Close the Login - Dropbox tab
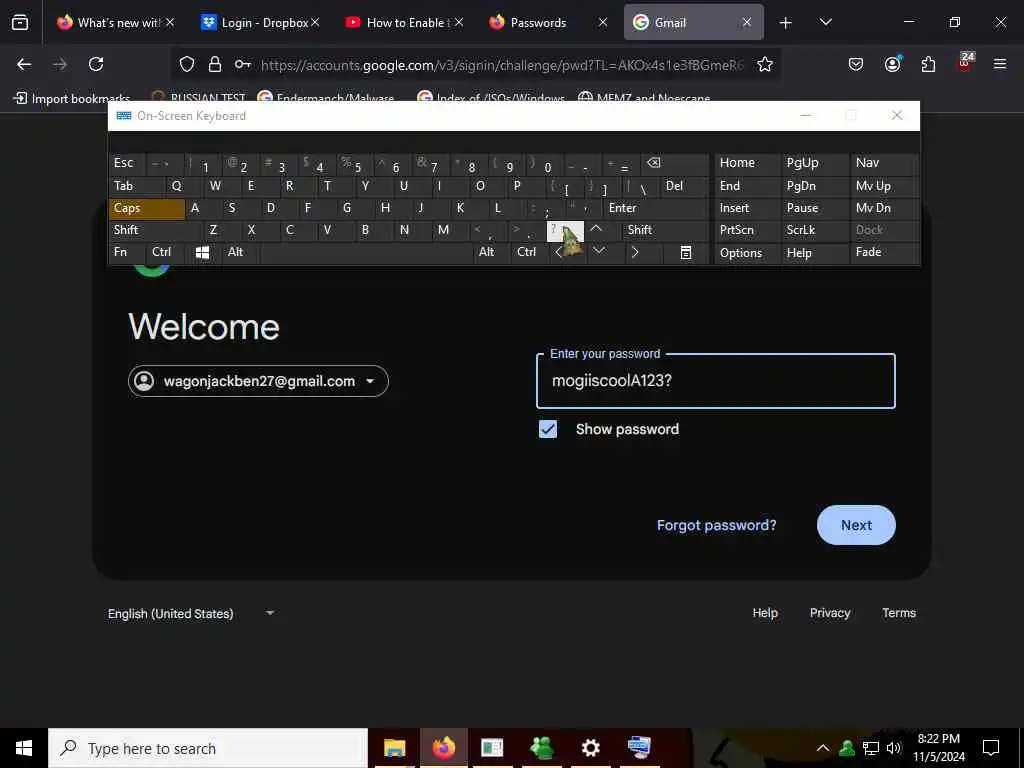The width and height of the screenshot is (1024, 768). tap(315, 22)
